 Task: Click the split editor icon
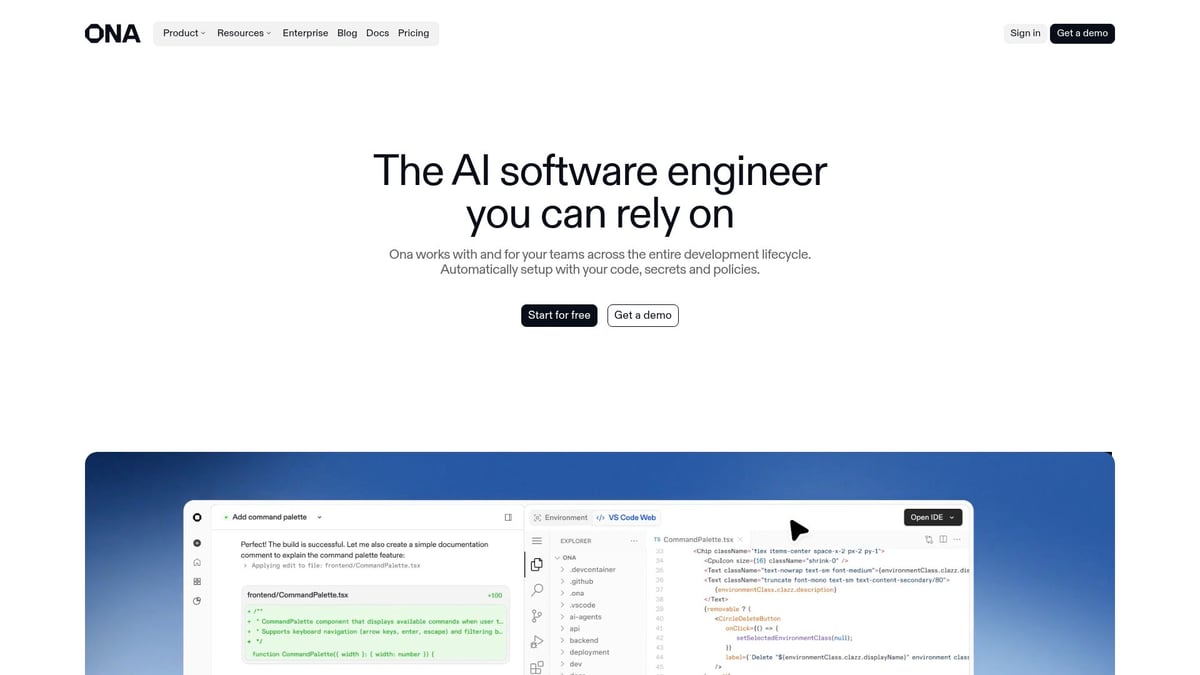click(x=943, y=539)
